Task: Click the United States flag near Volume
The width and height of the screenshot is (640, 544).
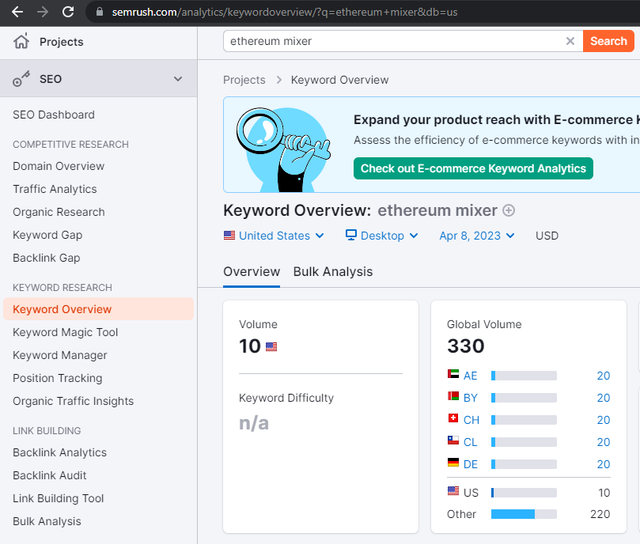Action: [271, 346]
